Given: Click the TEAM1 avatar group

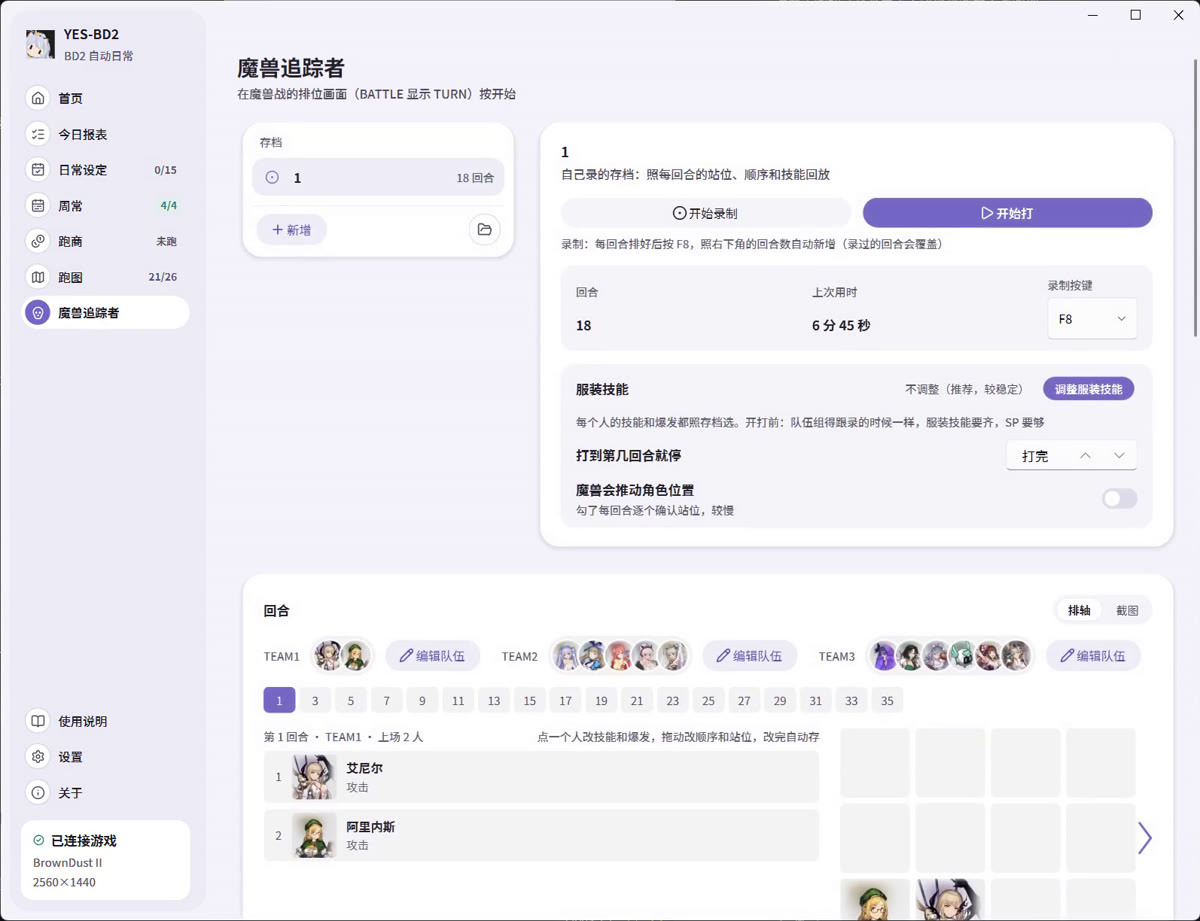Looking at the screenshot, I should 342,656.
